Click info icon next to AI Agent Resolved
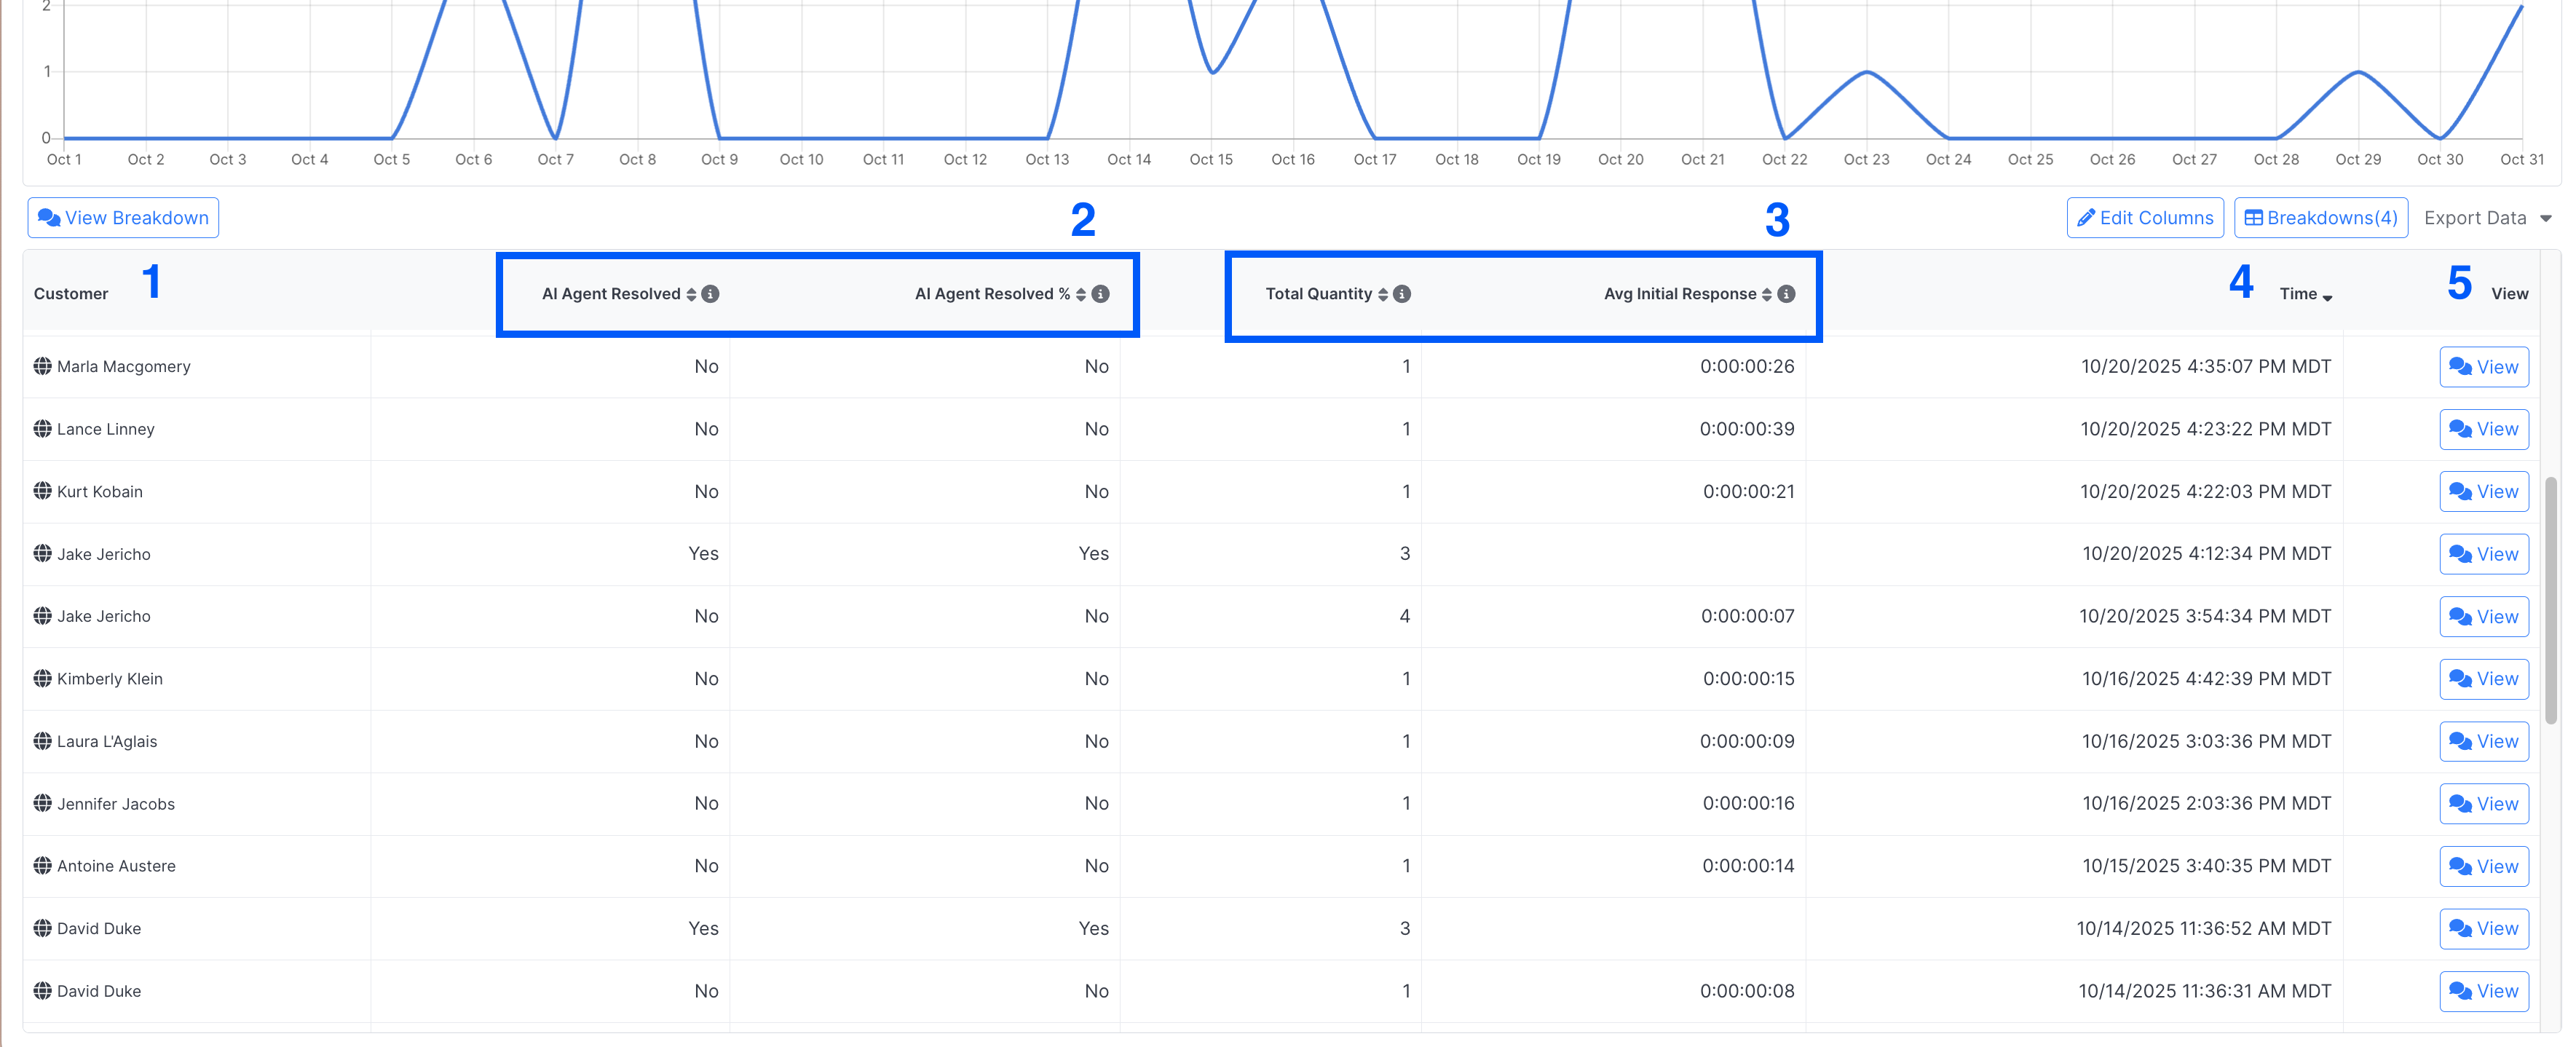Image resolution: width=2576 pixels, height=1047 pixels. (x=710, y=294)
